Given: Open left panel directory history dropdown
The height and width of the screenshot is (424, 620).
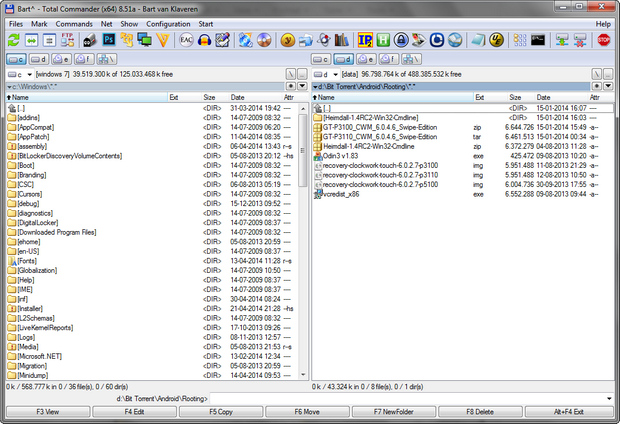Looking at the screenshot, I should coord(302,86).
